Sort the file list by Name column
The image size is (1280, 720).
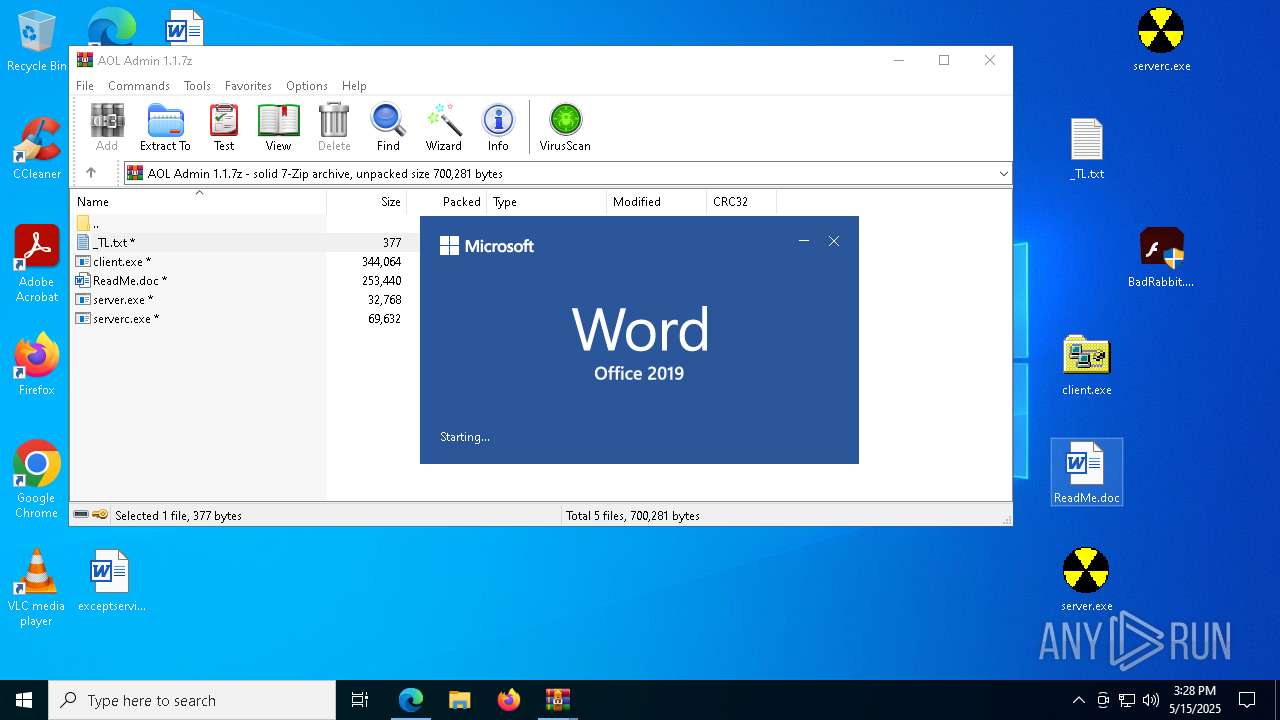199,202
